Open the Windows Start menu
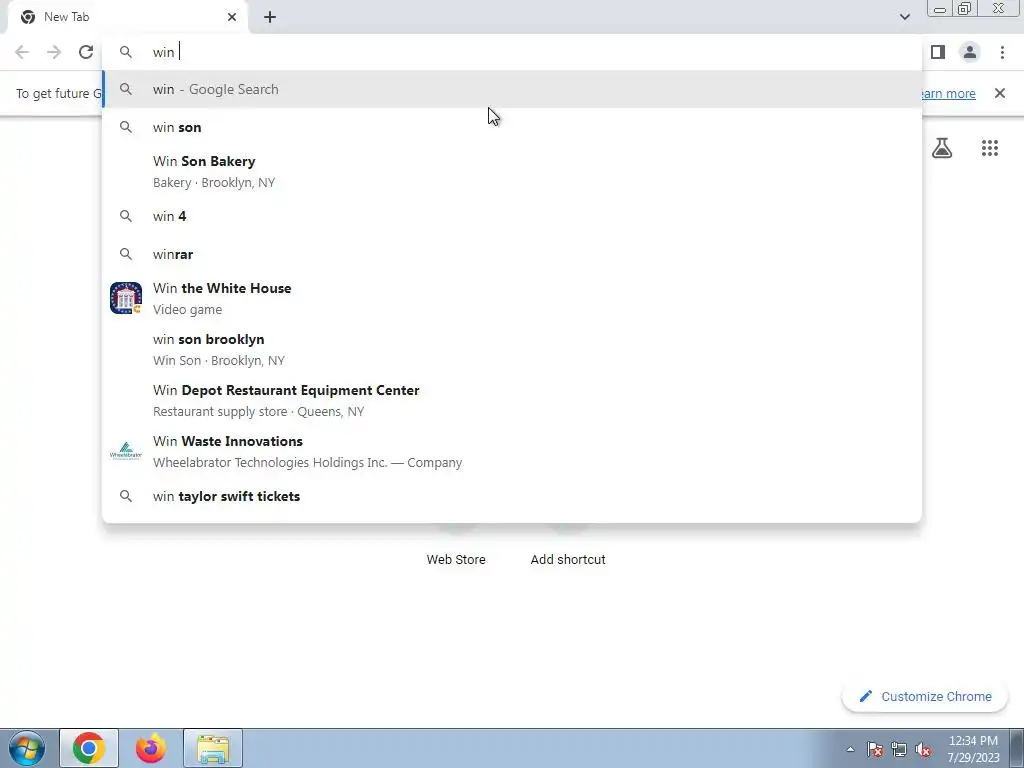The width and height of the screenshot is (1024, 768). click(x=27, y=748)
